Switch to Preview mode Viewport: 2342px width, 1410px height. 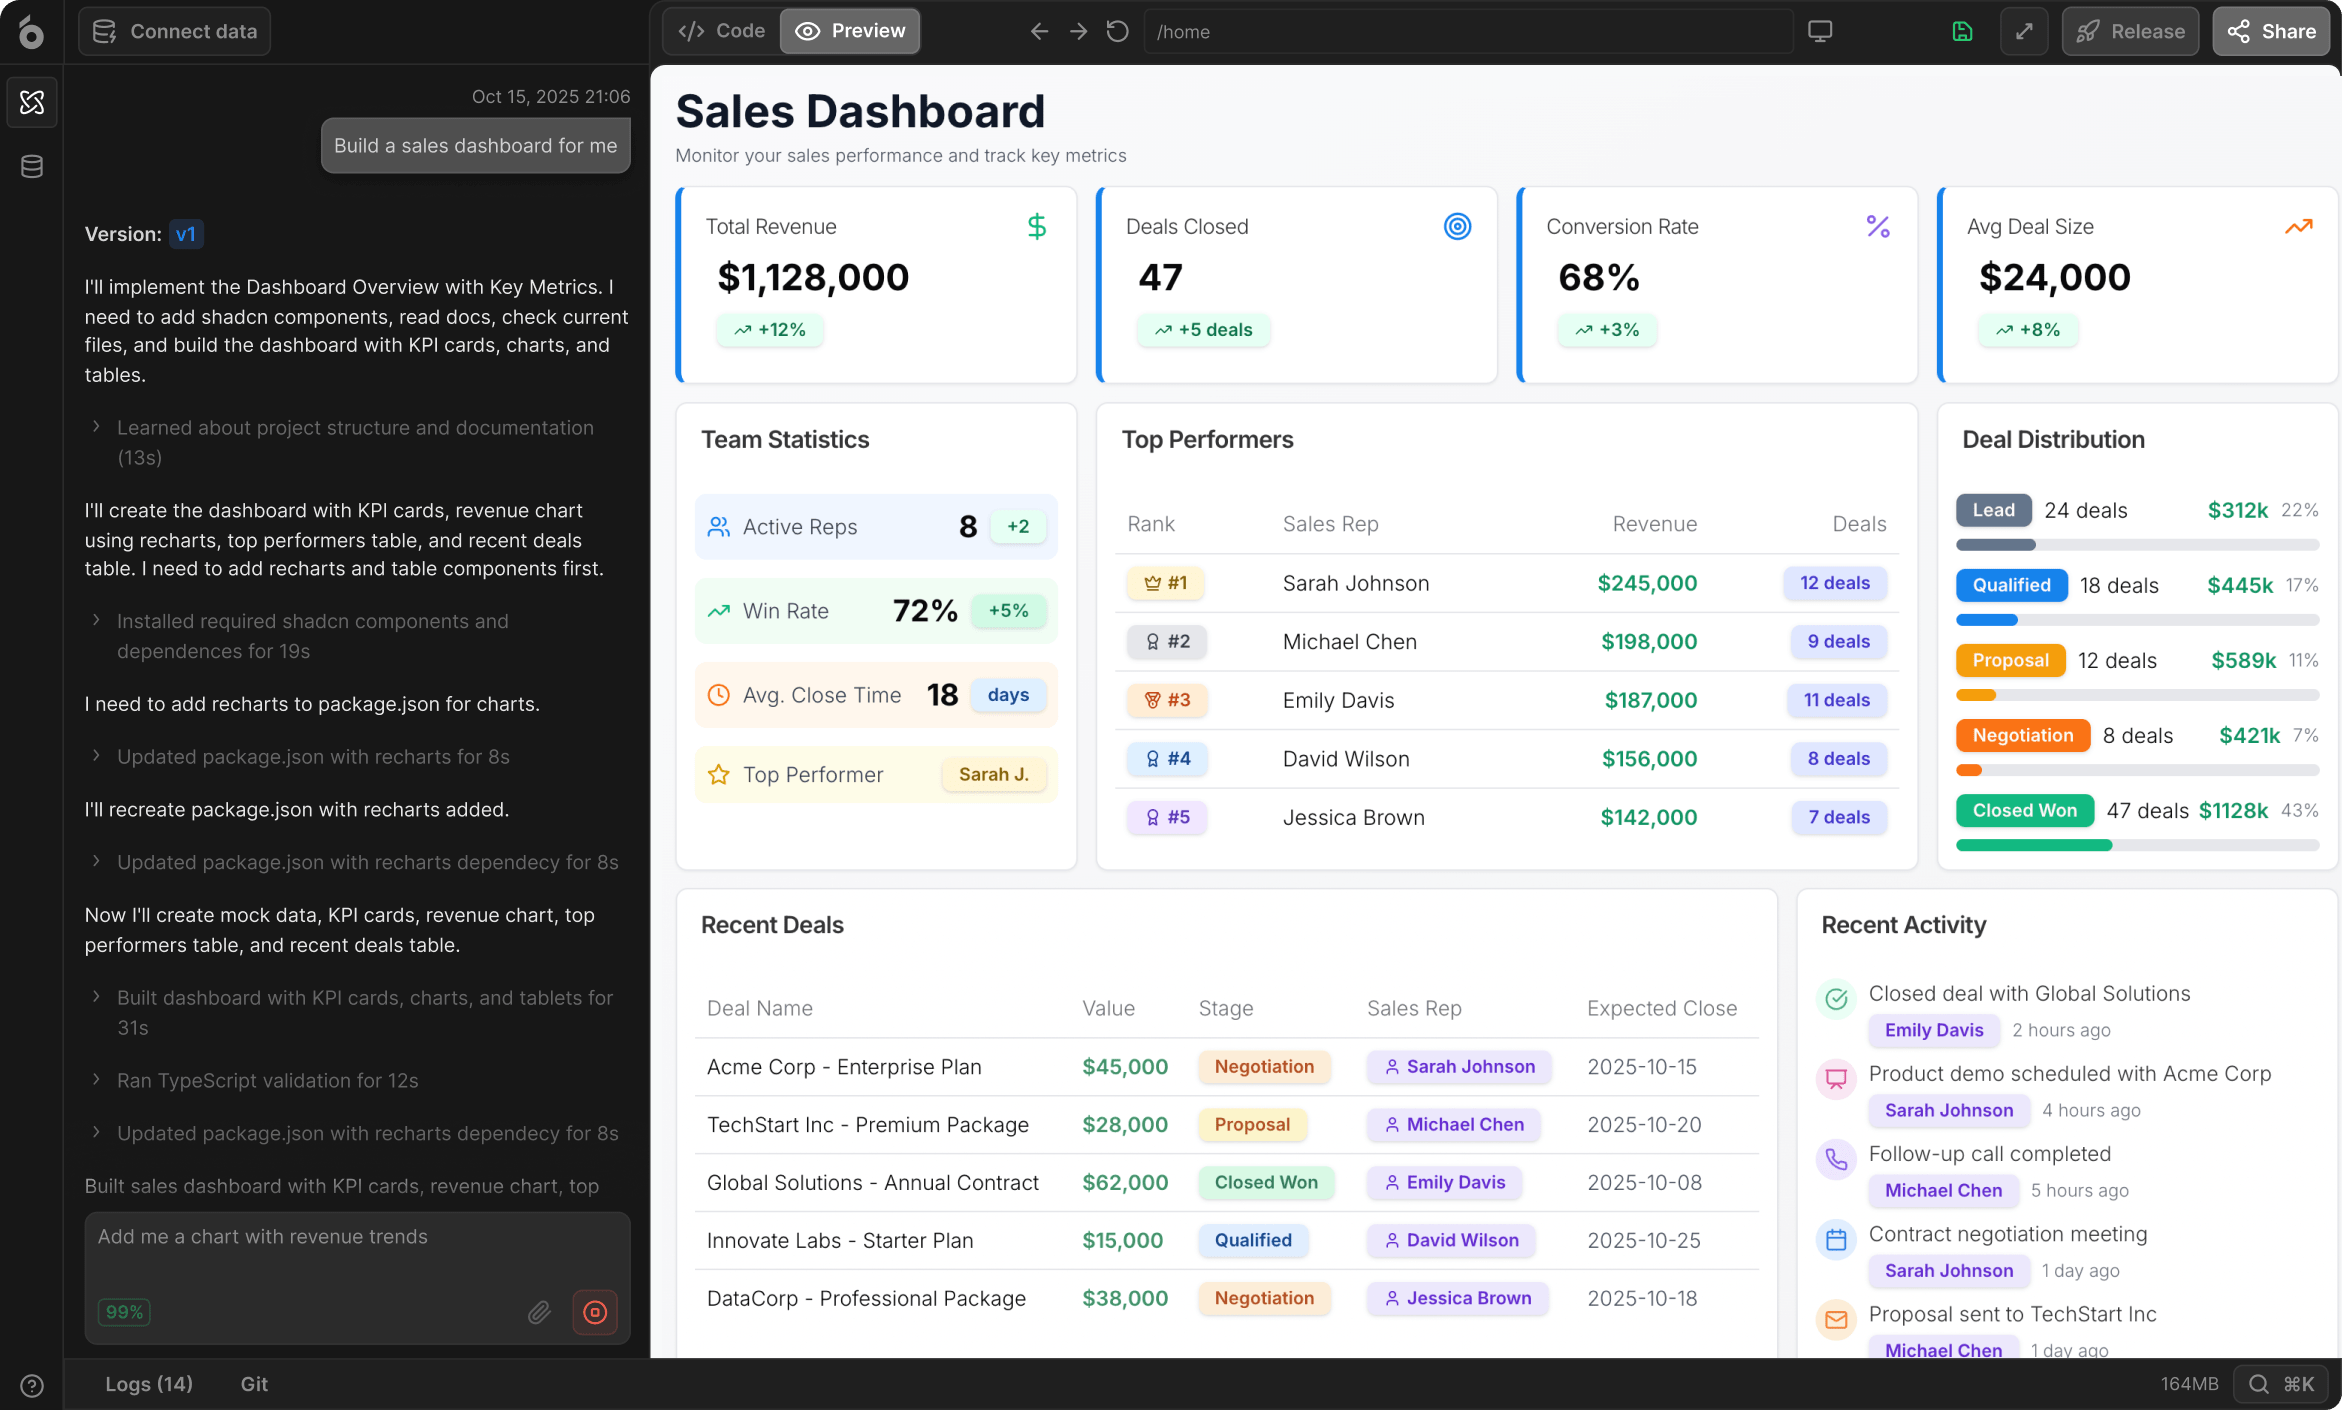[x=850, y=31]
